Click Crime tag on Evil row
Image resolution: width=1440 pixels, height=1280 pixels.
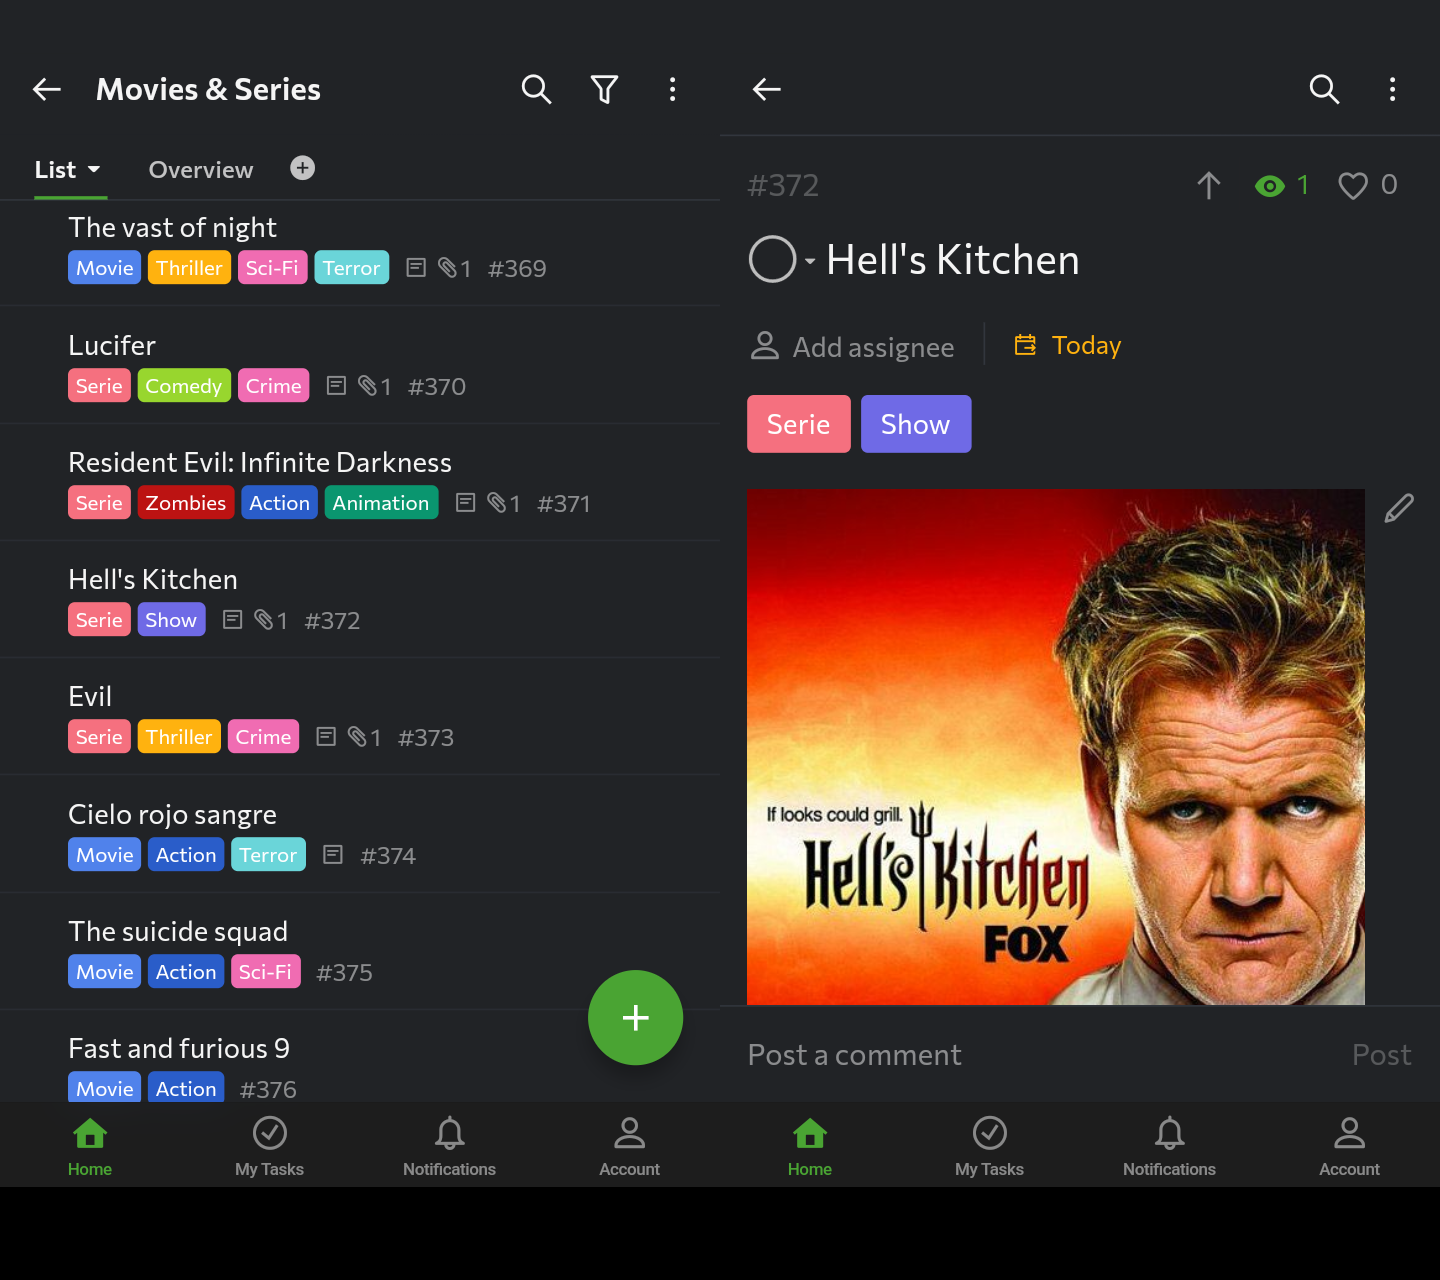[x=263, y=737]
